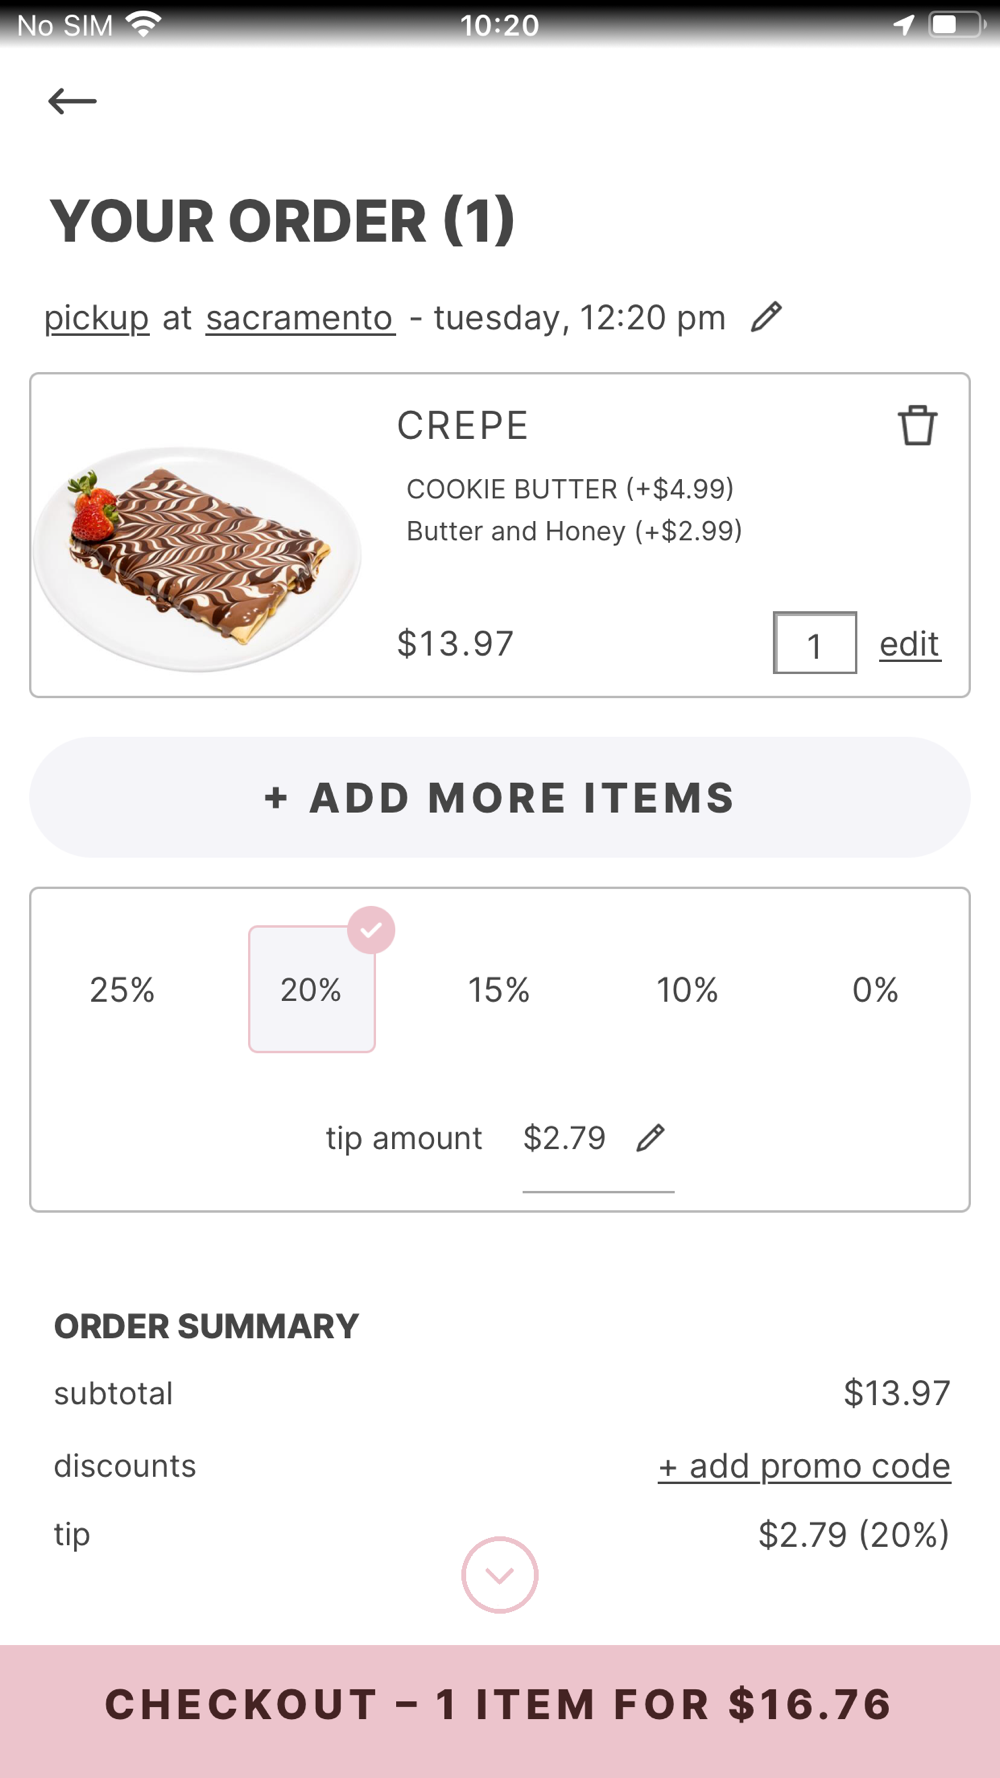Change the pickup order type
This screenshot has height=1778, width=1000.
(97, 318)
